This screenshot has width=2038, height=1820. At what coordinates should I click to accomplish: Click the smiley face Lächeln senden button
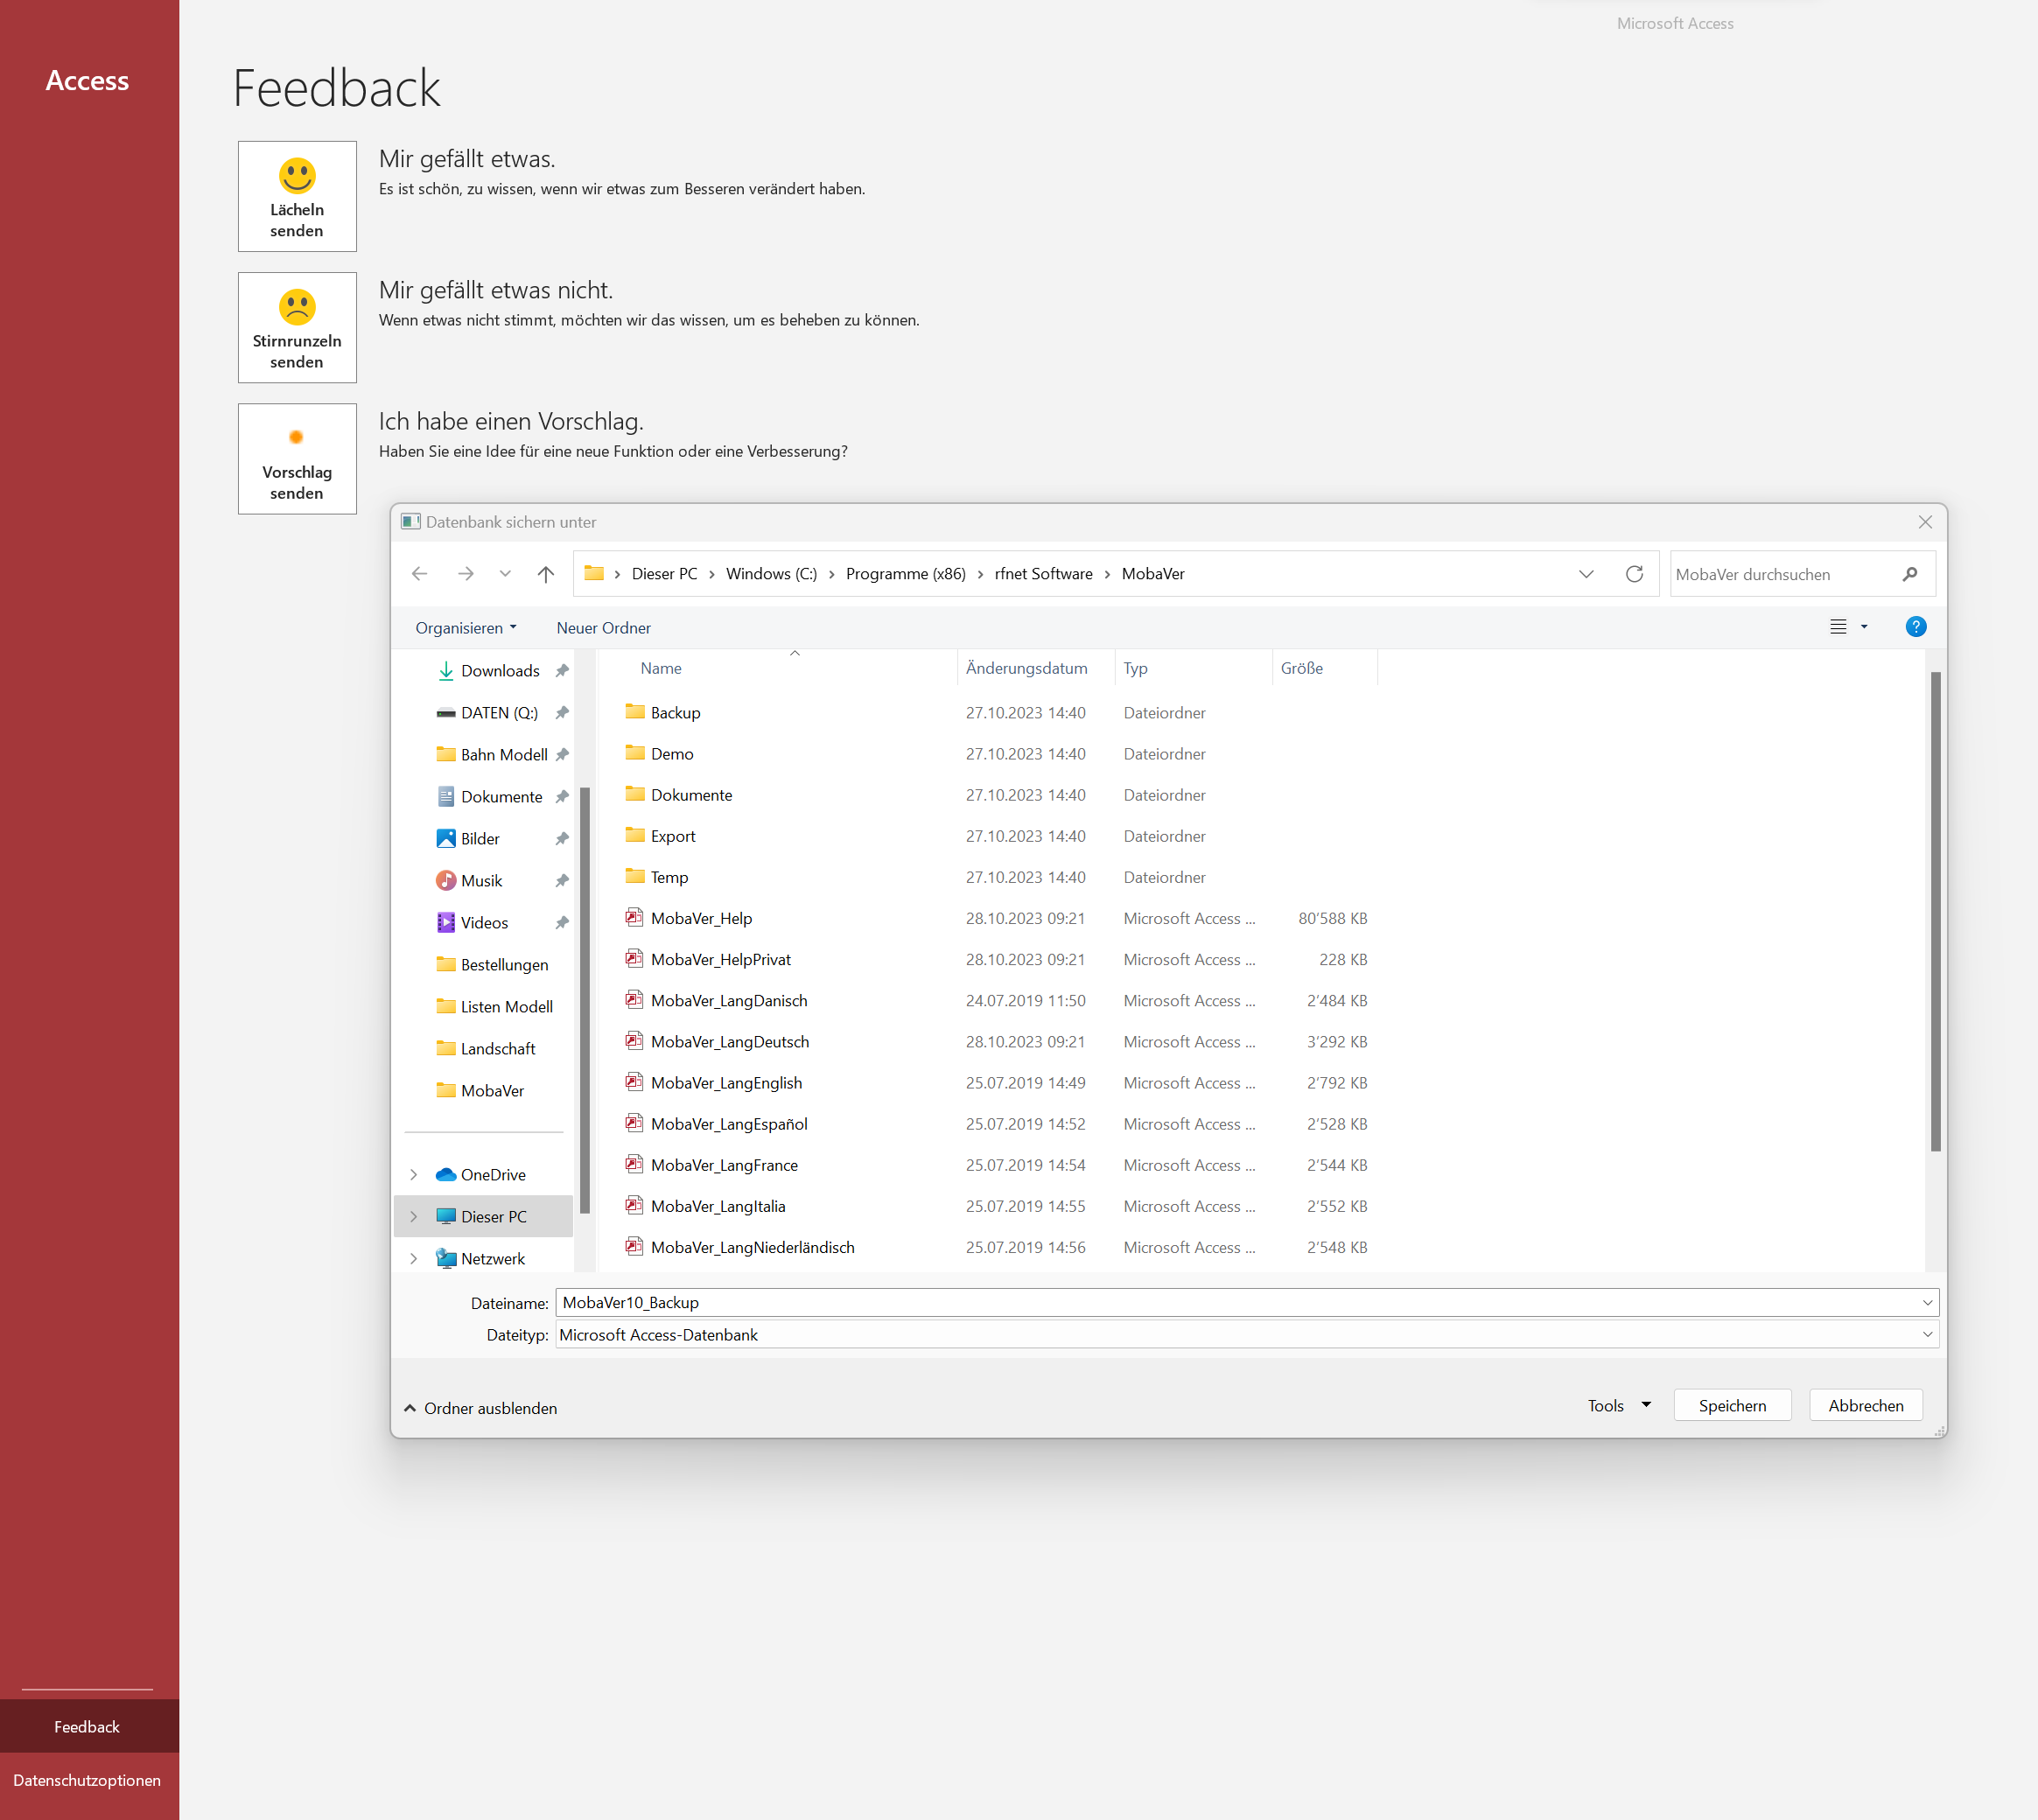tap(297, 196)
